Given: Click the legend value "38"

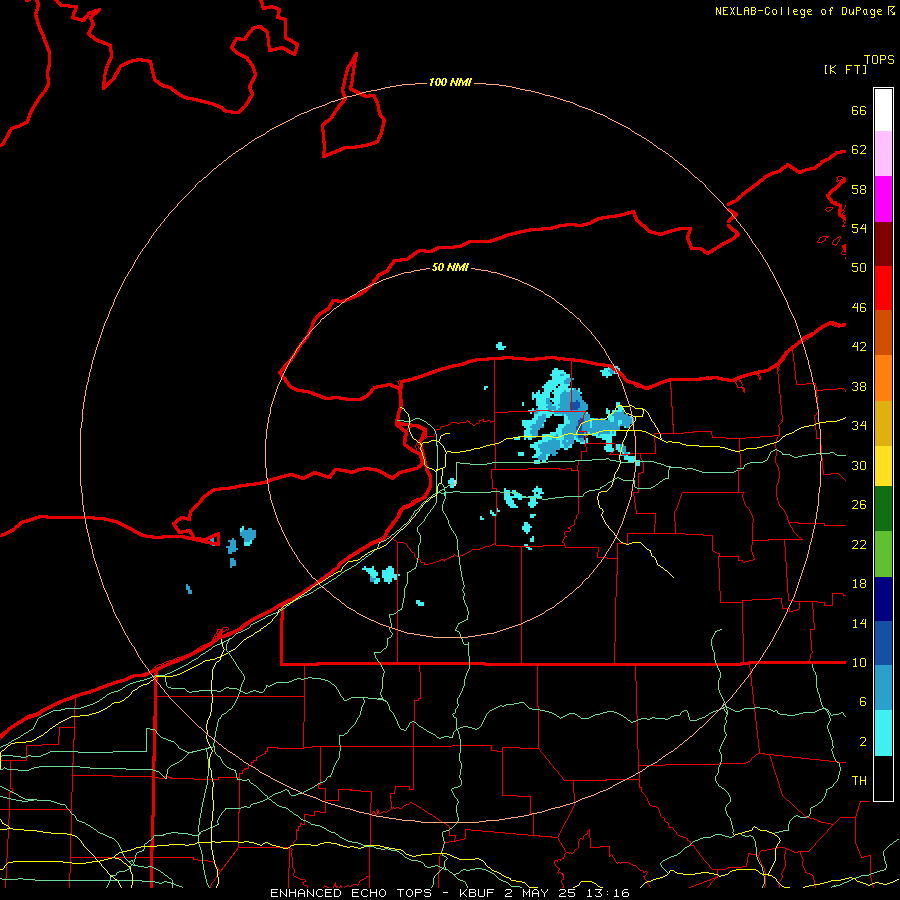Looking at the screenshot, I should click(859, 387).
